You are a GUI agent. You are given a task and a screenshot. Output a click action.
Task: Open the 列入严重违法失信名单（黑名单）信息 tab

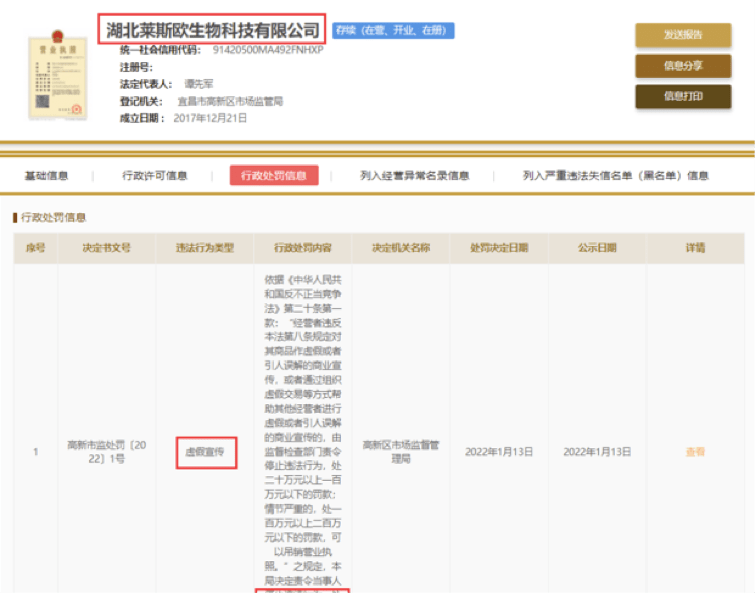coord(615,176)
